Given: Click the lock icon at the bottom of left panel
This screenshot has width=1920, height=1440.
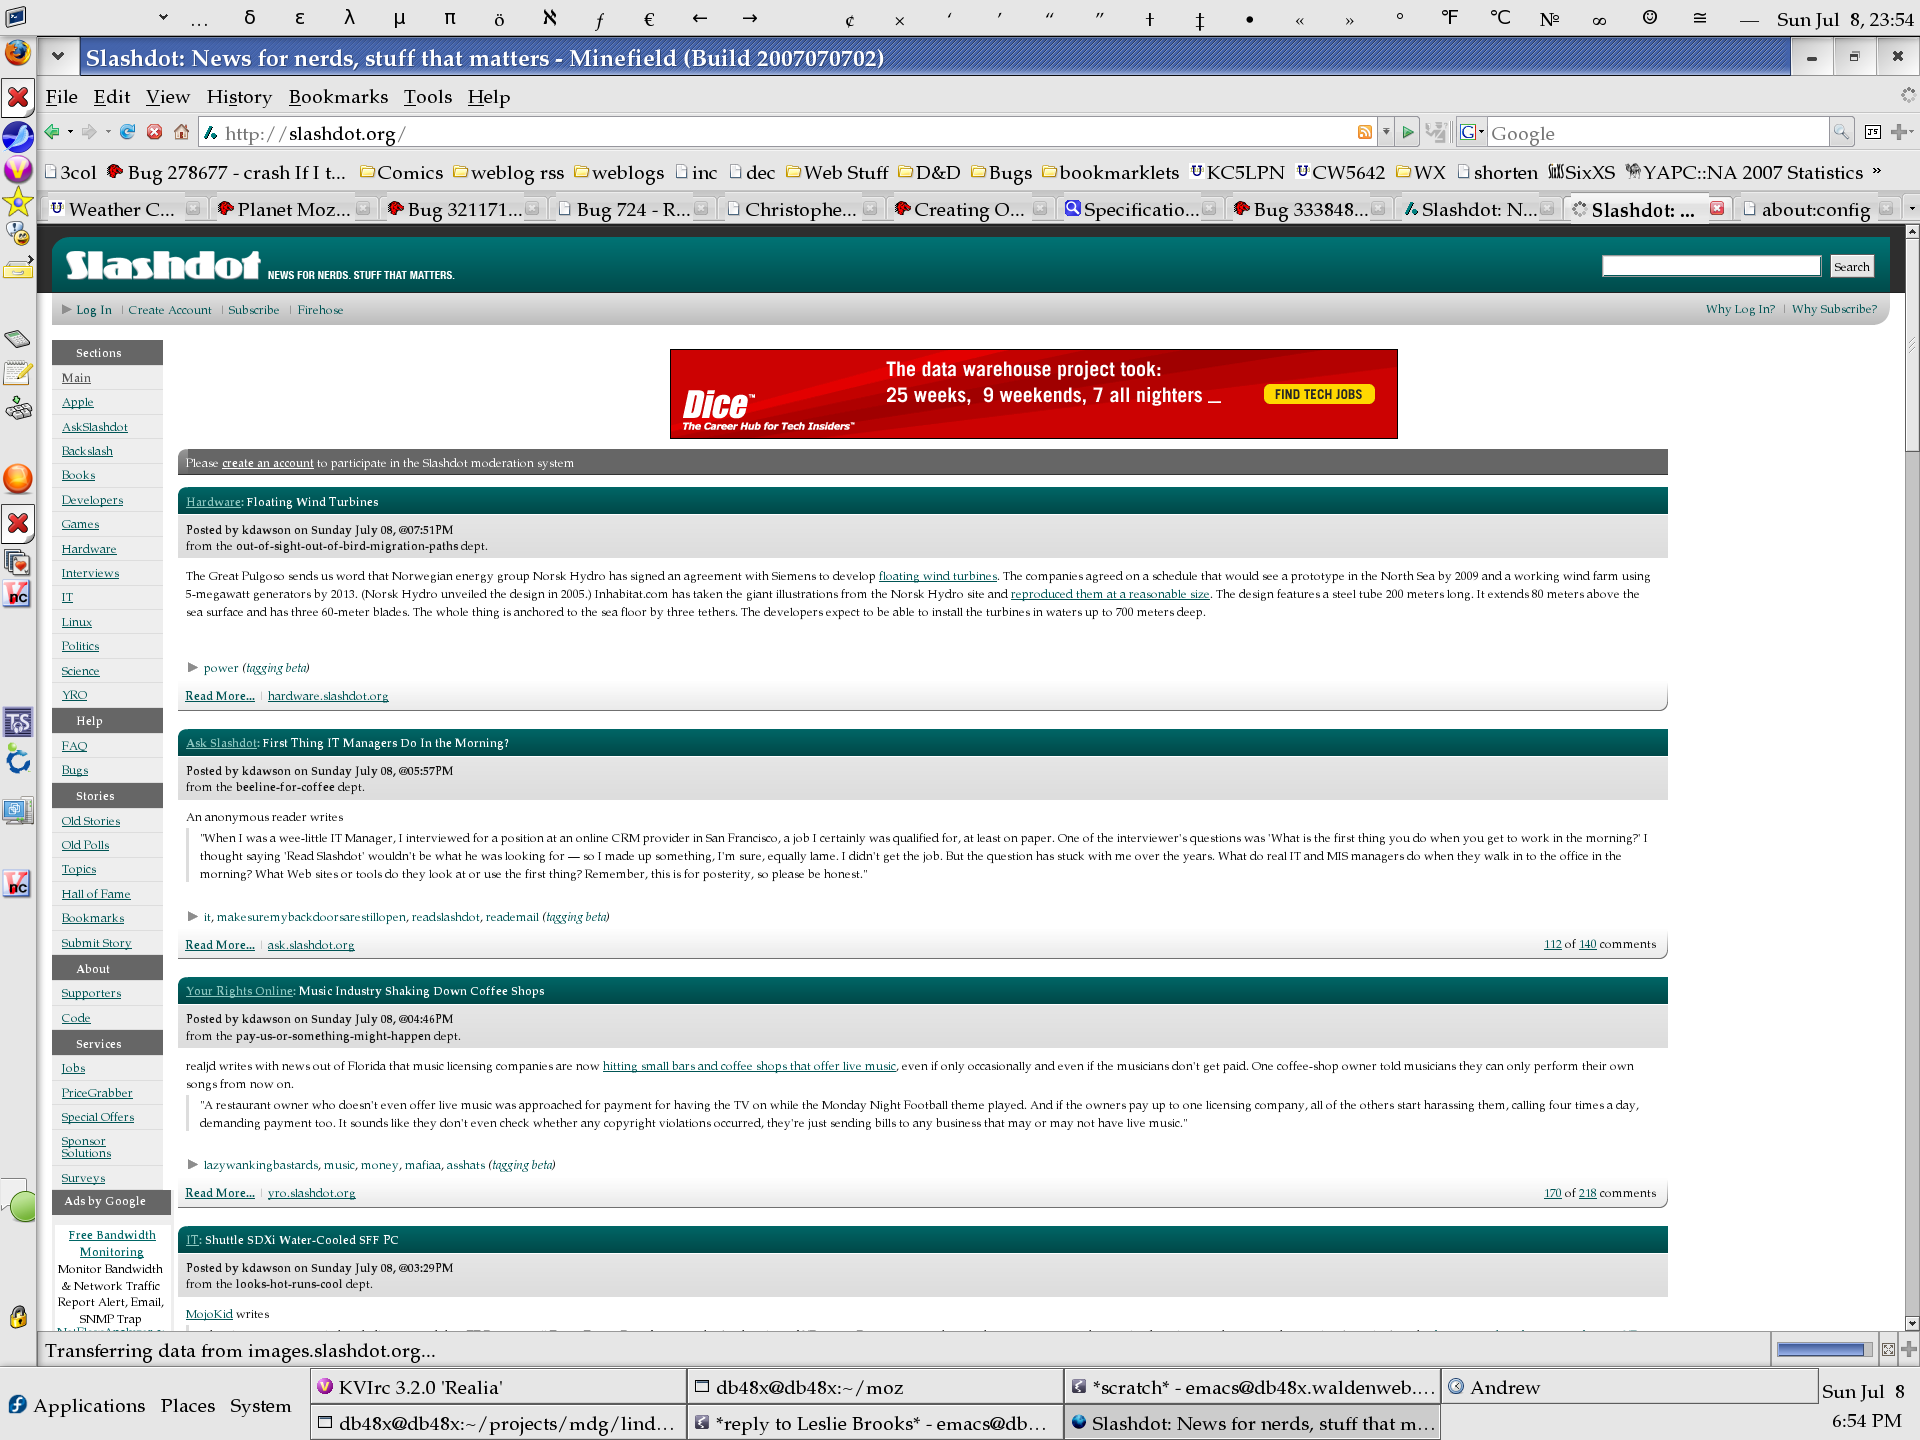Looking at the screenshot, I should 18,1316.
